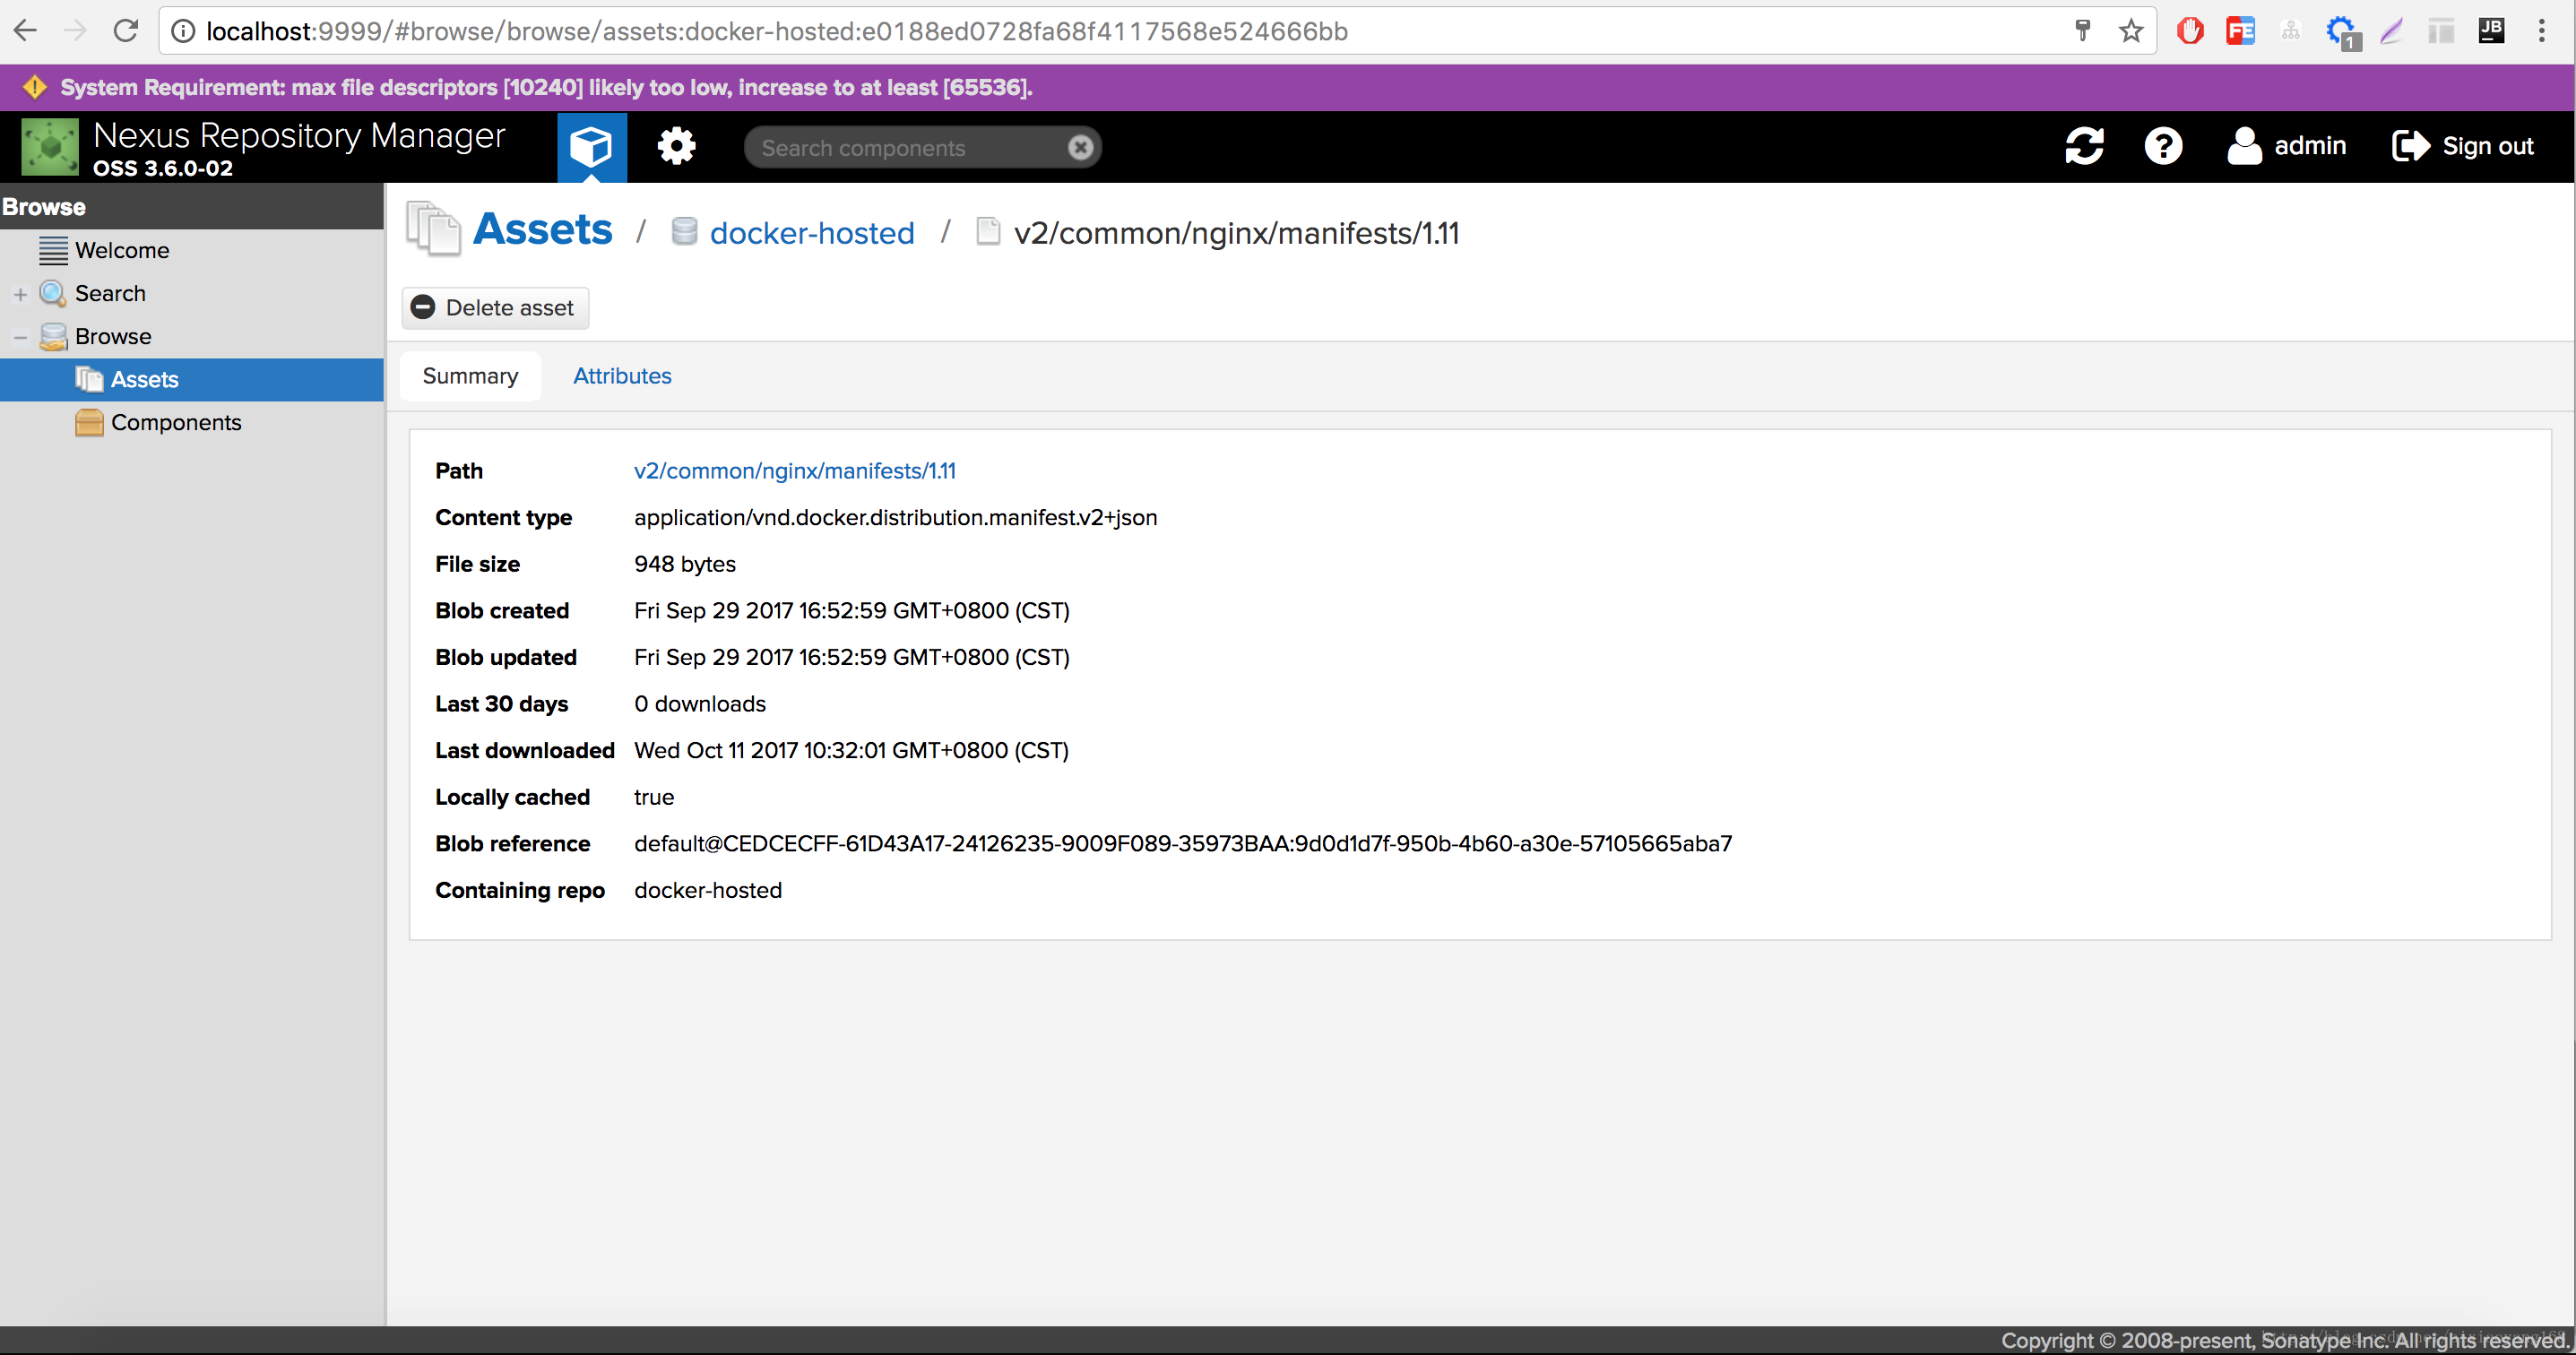Open the blue gear extension with badge

2342,32
